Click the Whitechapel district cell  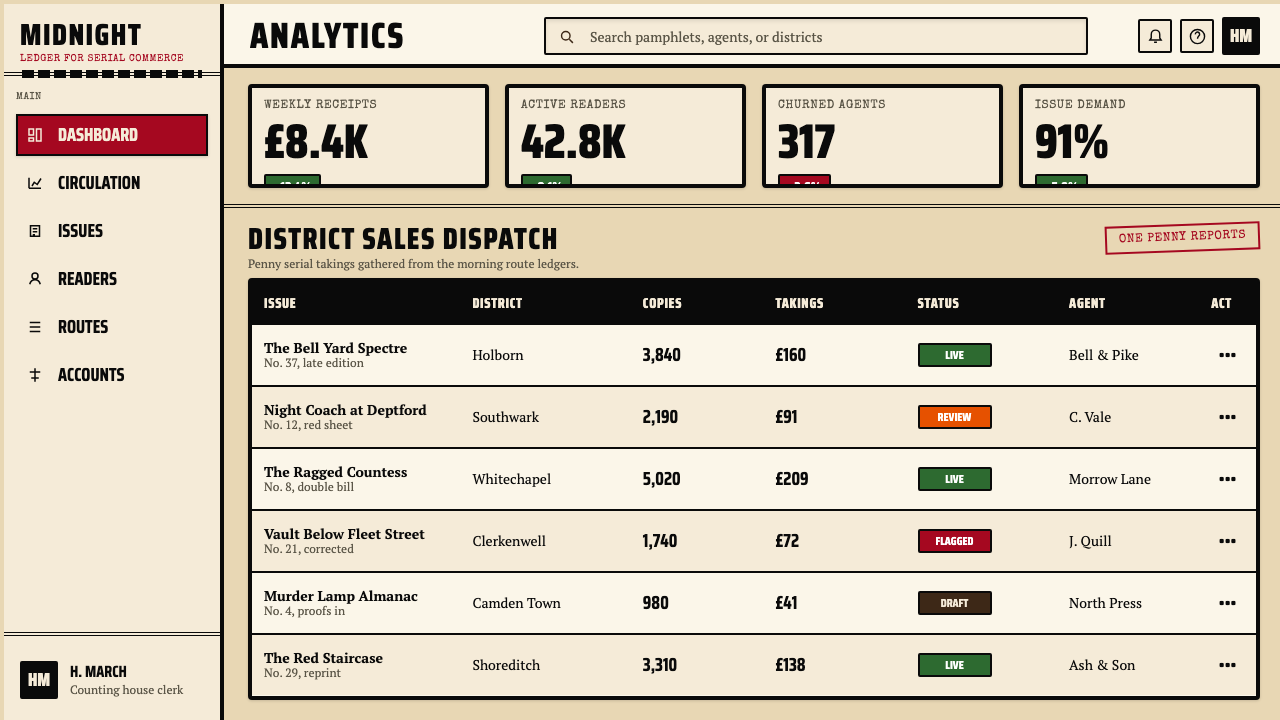click(x=511, y=479)
